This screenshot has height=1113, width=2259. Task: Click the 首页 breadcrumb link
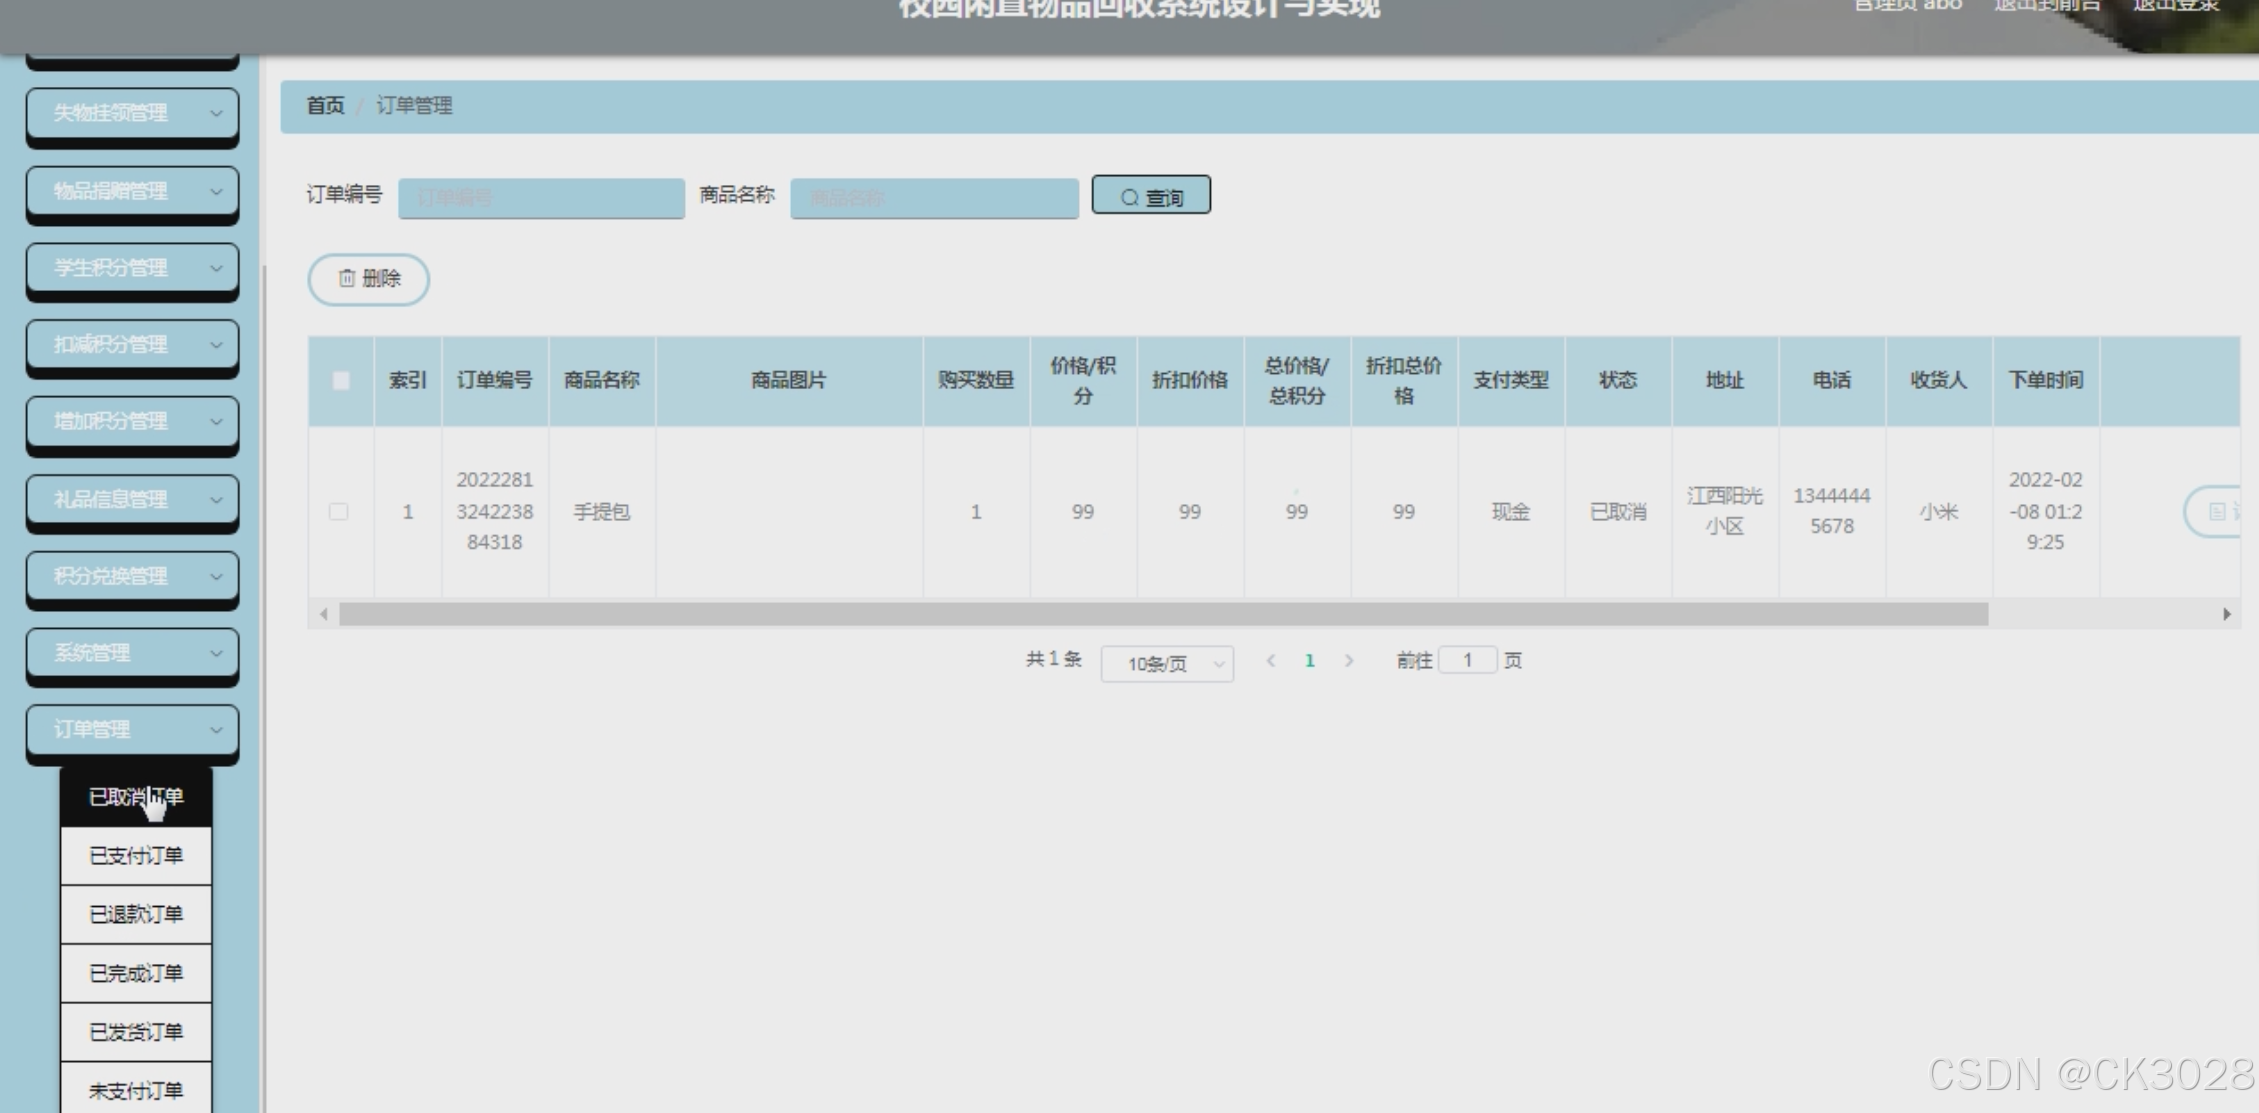325,106
